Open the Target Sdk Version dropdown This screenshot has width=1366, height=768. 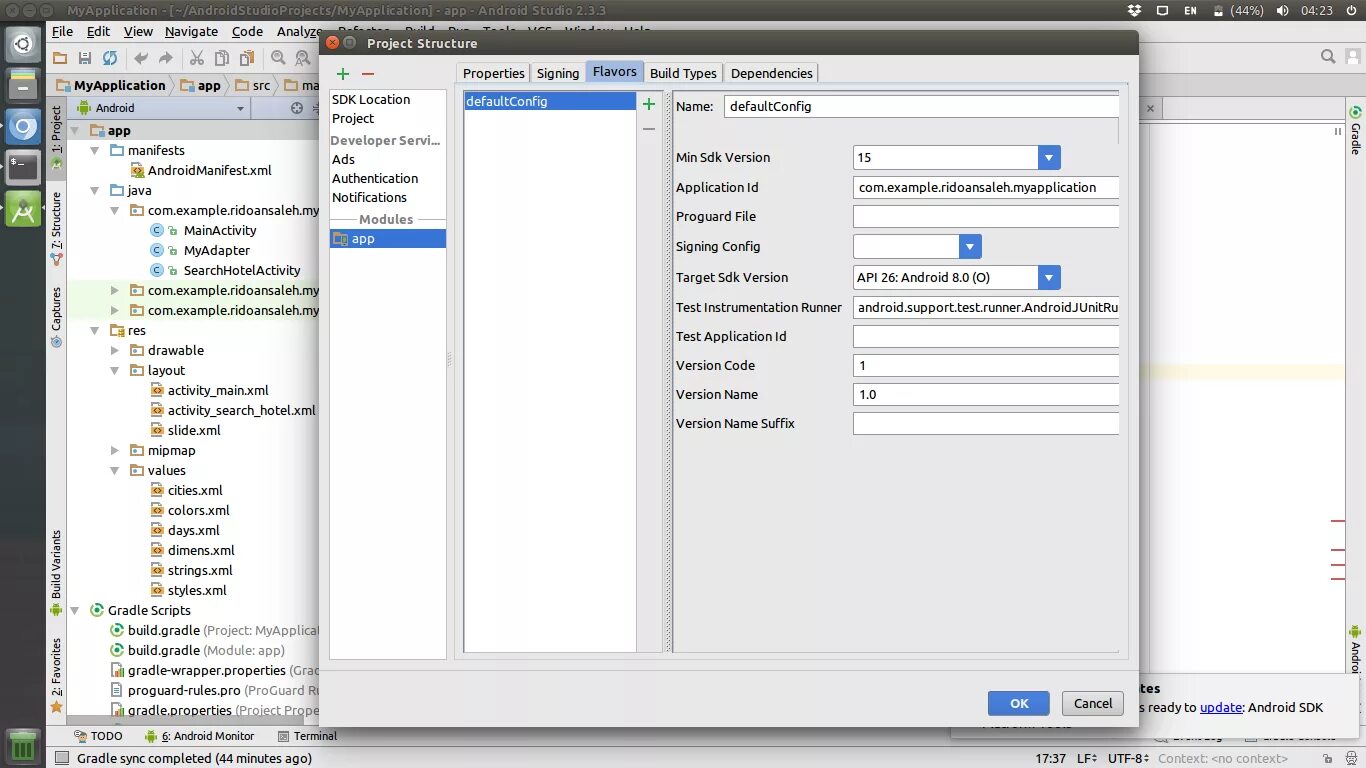pyautogui.click(x=1048, y=278)
